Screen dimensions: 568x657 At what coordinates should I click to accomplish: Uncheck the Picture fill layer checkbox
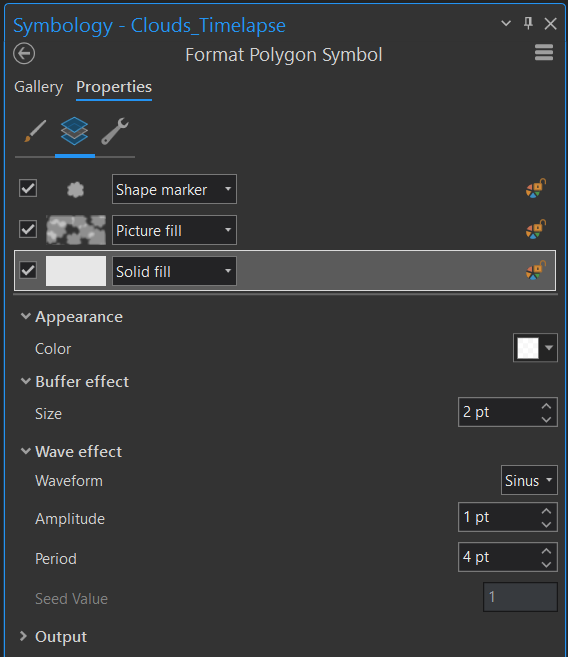coord(28,229)
